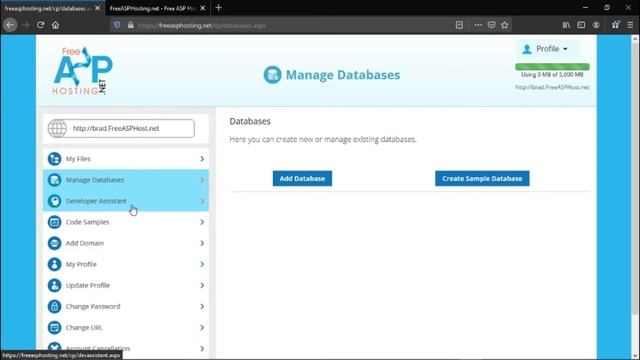
Task: Click the Developer Assistant sidebar icon
Action: point(54,201)
